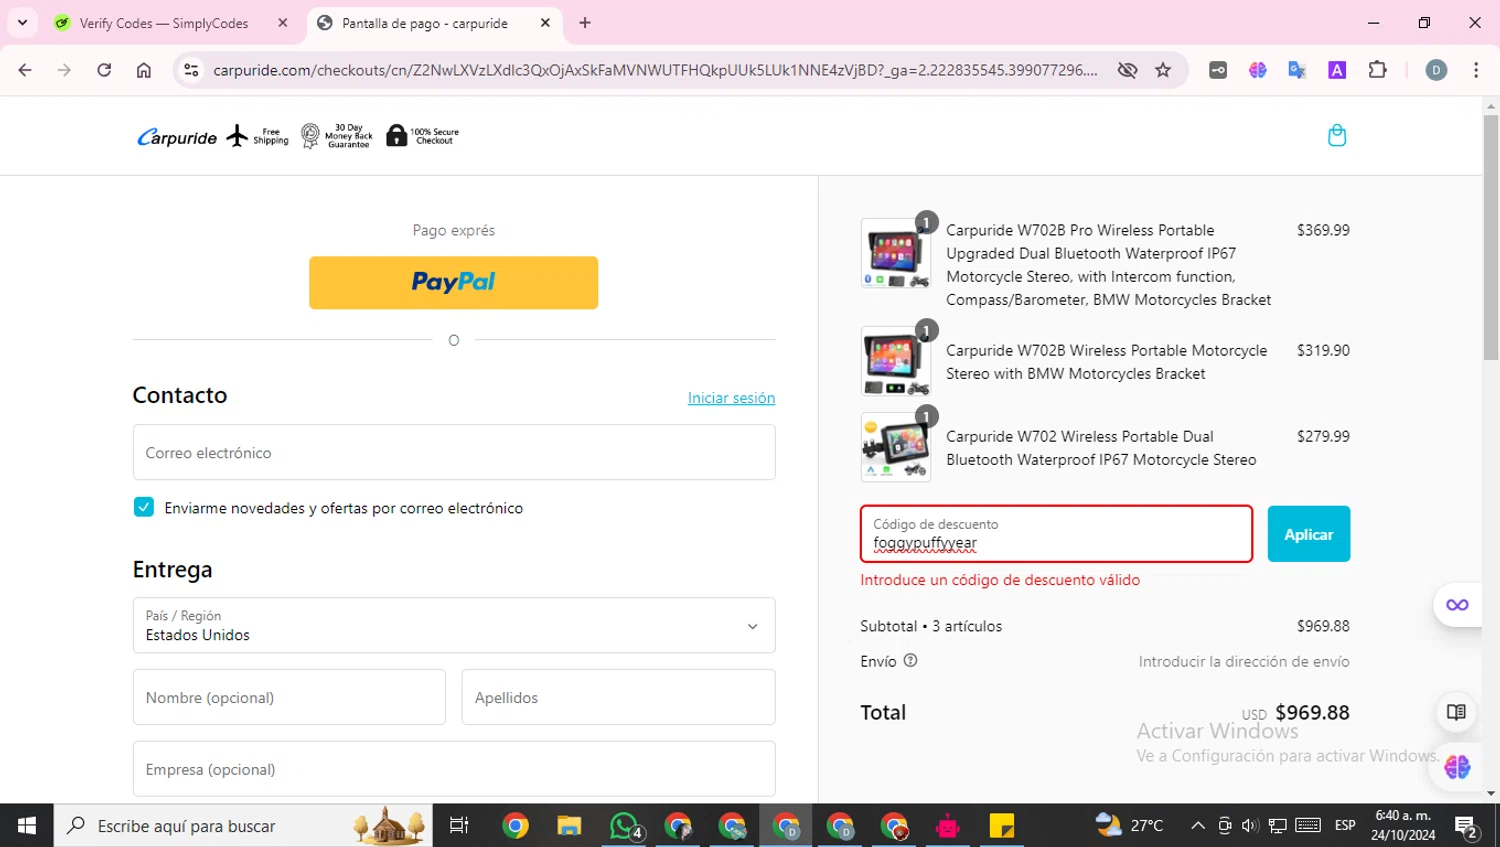Viewport: 1500px width, 847px height.
Task: Click the W702B Wireless product thumbnail
Action: click(895, 361)
